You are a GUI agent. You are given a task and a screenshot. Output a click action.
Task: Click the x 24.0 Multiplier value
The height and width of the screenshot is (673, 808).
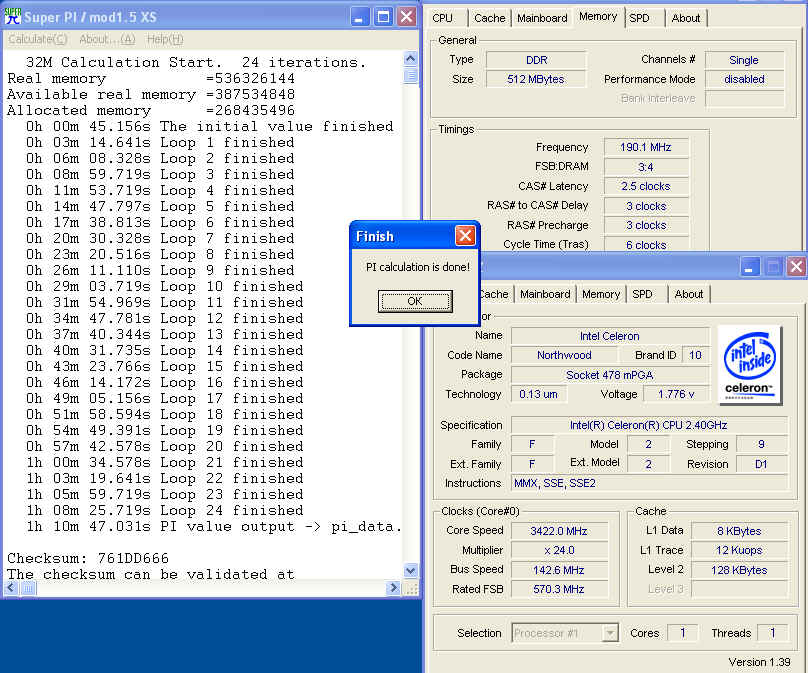click(559, 550)
